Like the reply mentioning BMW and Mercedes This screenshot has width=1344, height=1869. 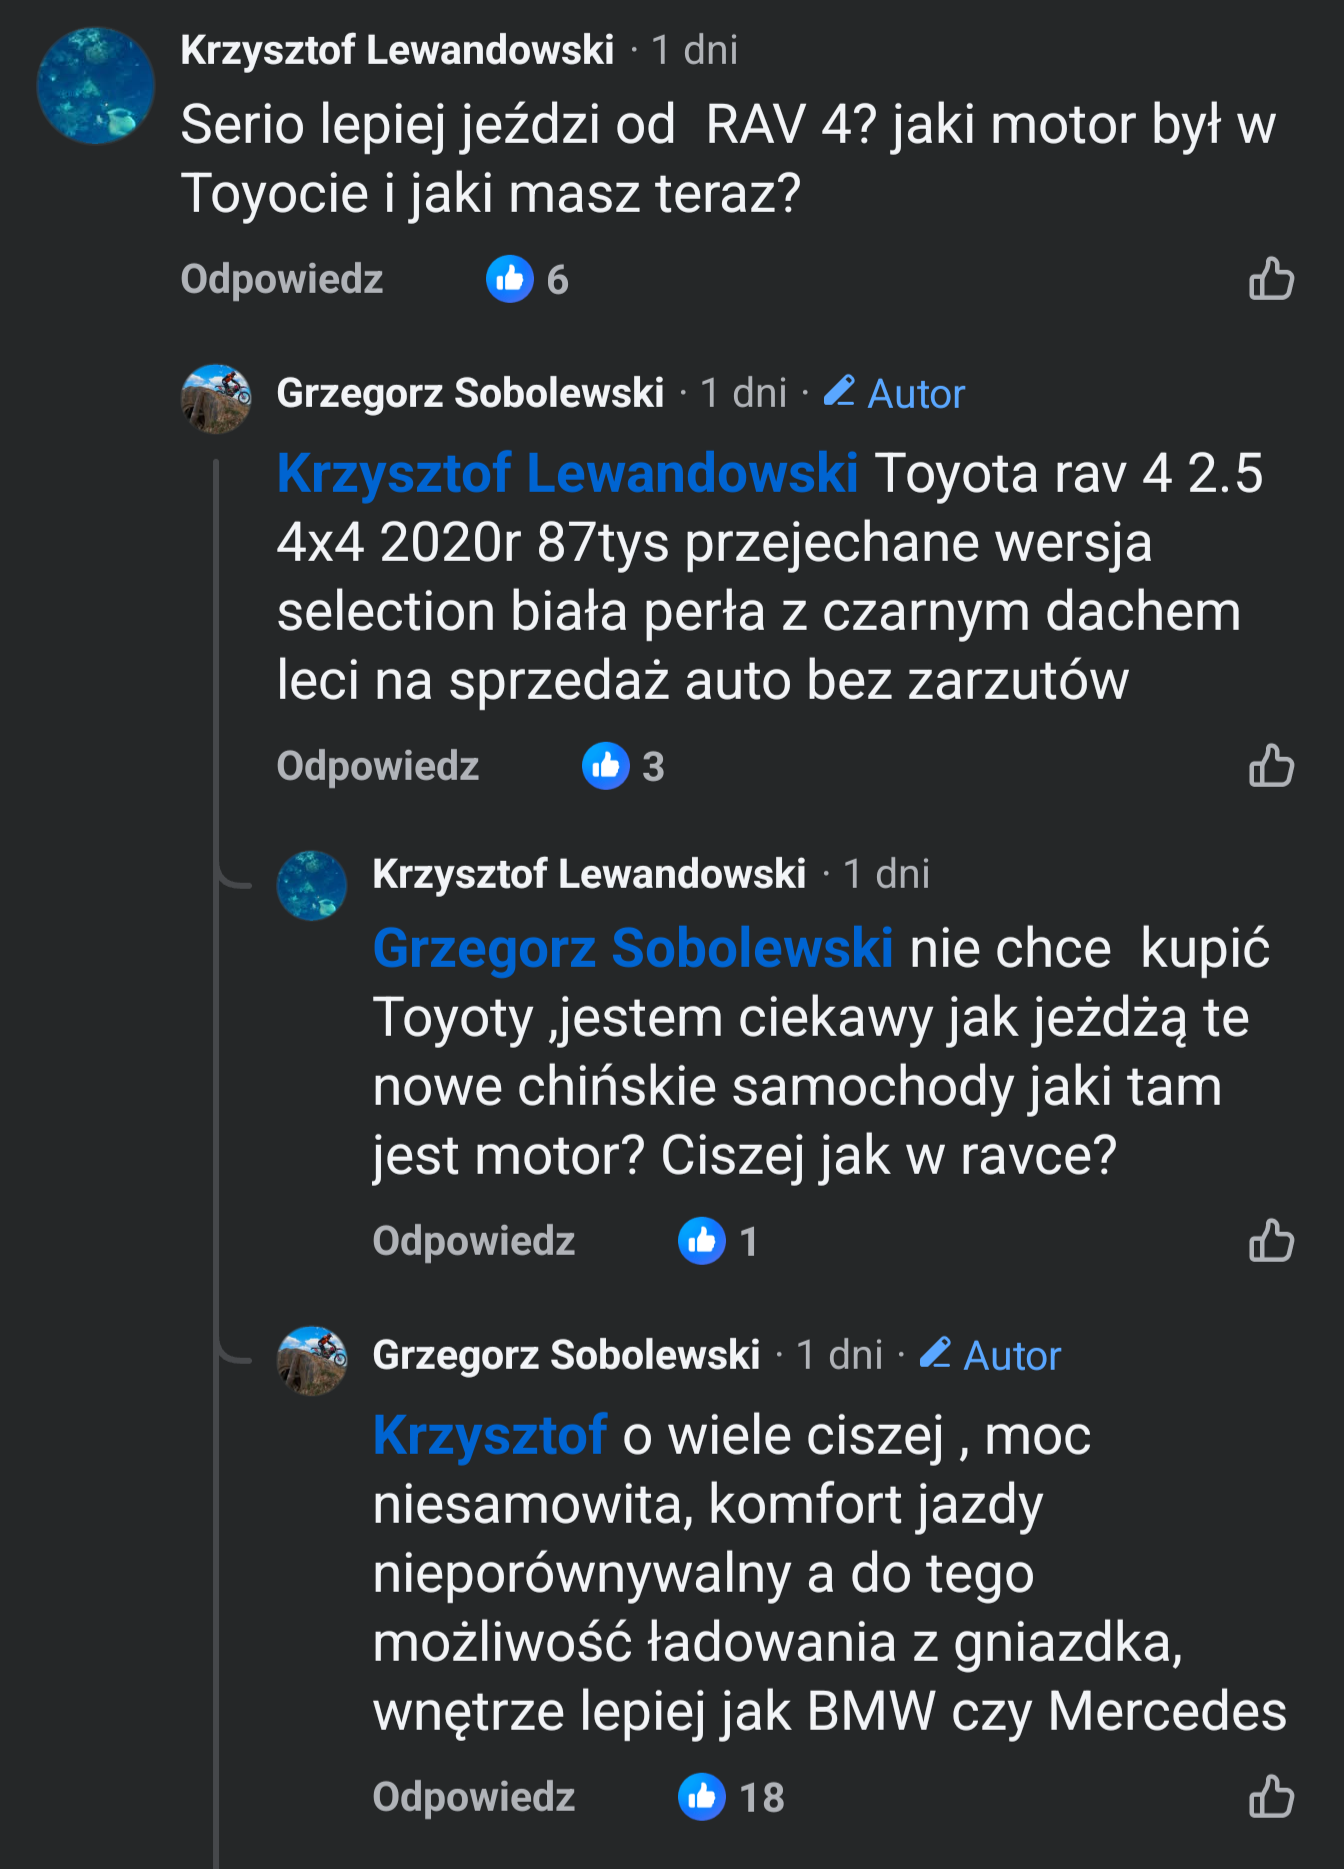(x=1271, y=1796)
